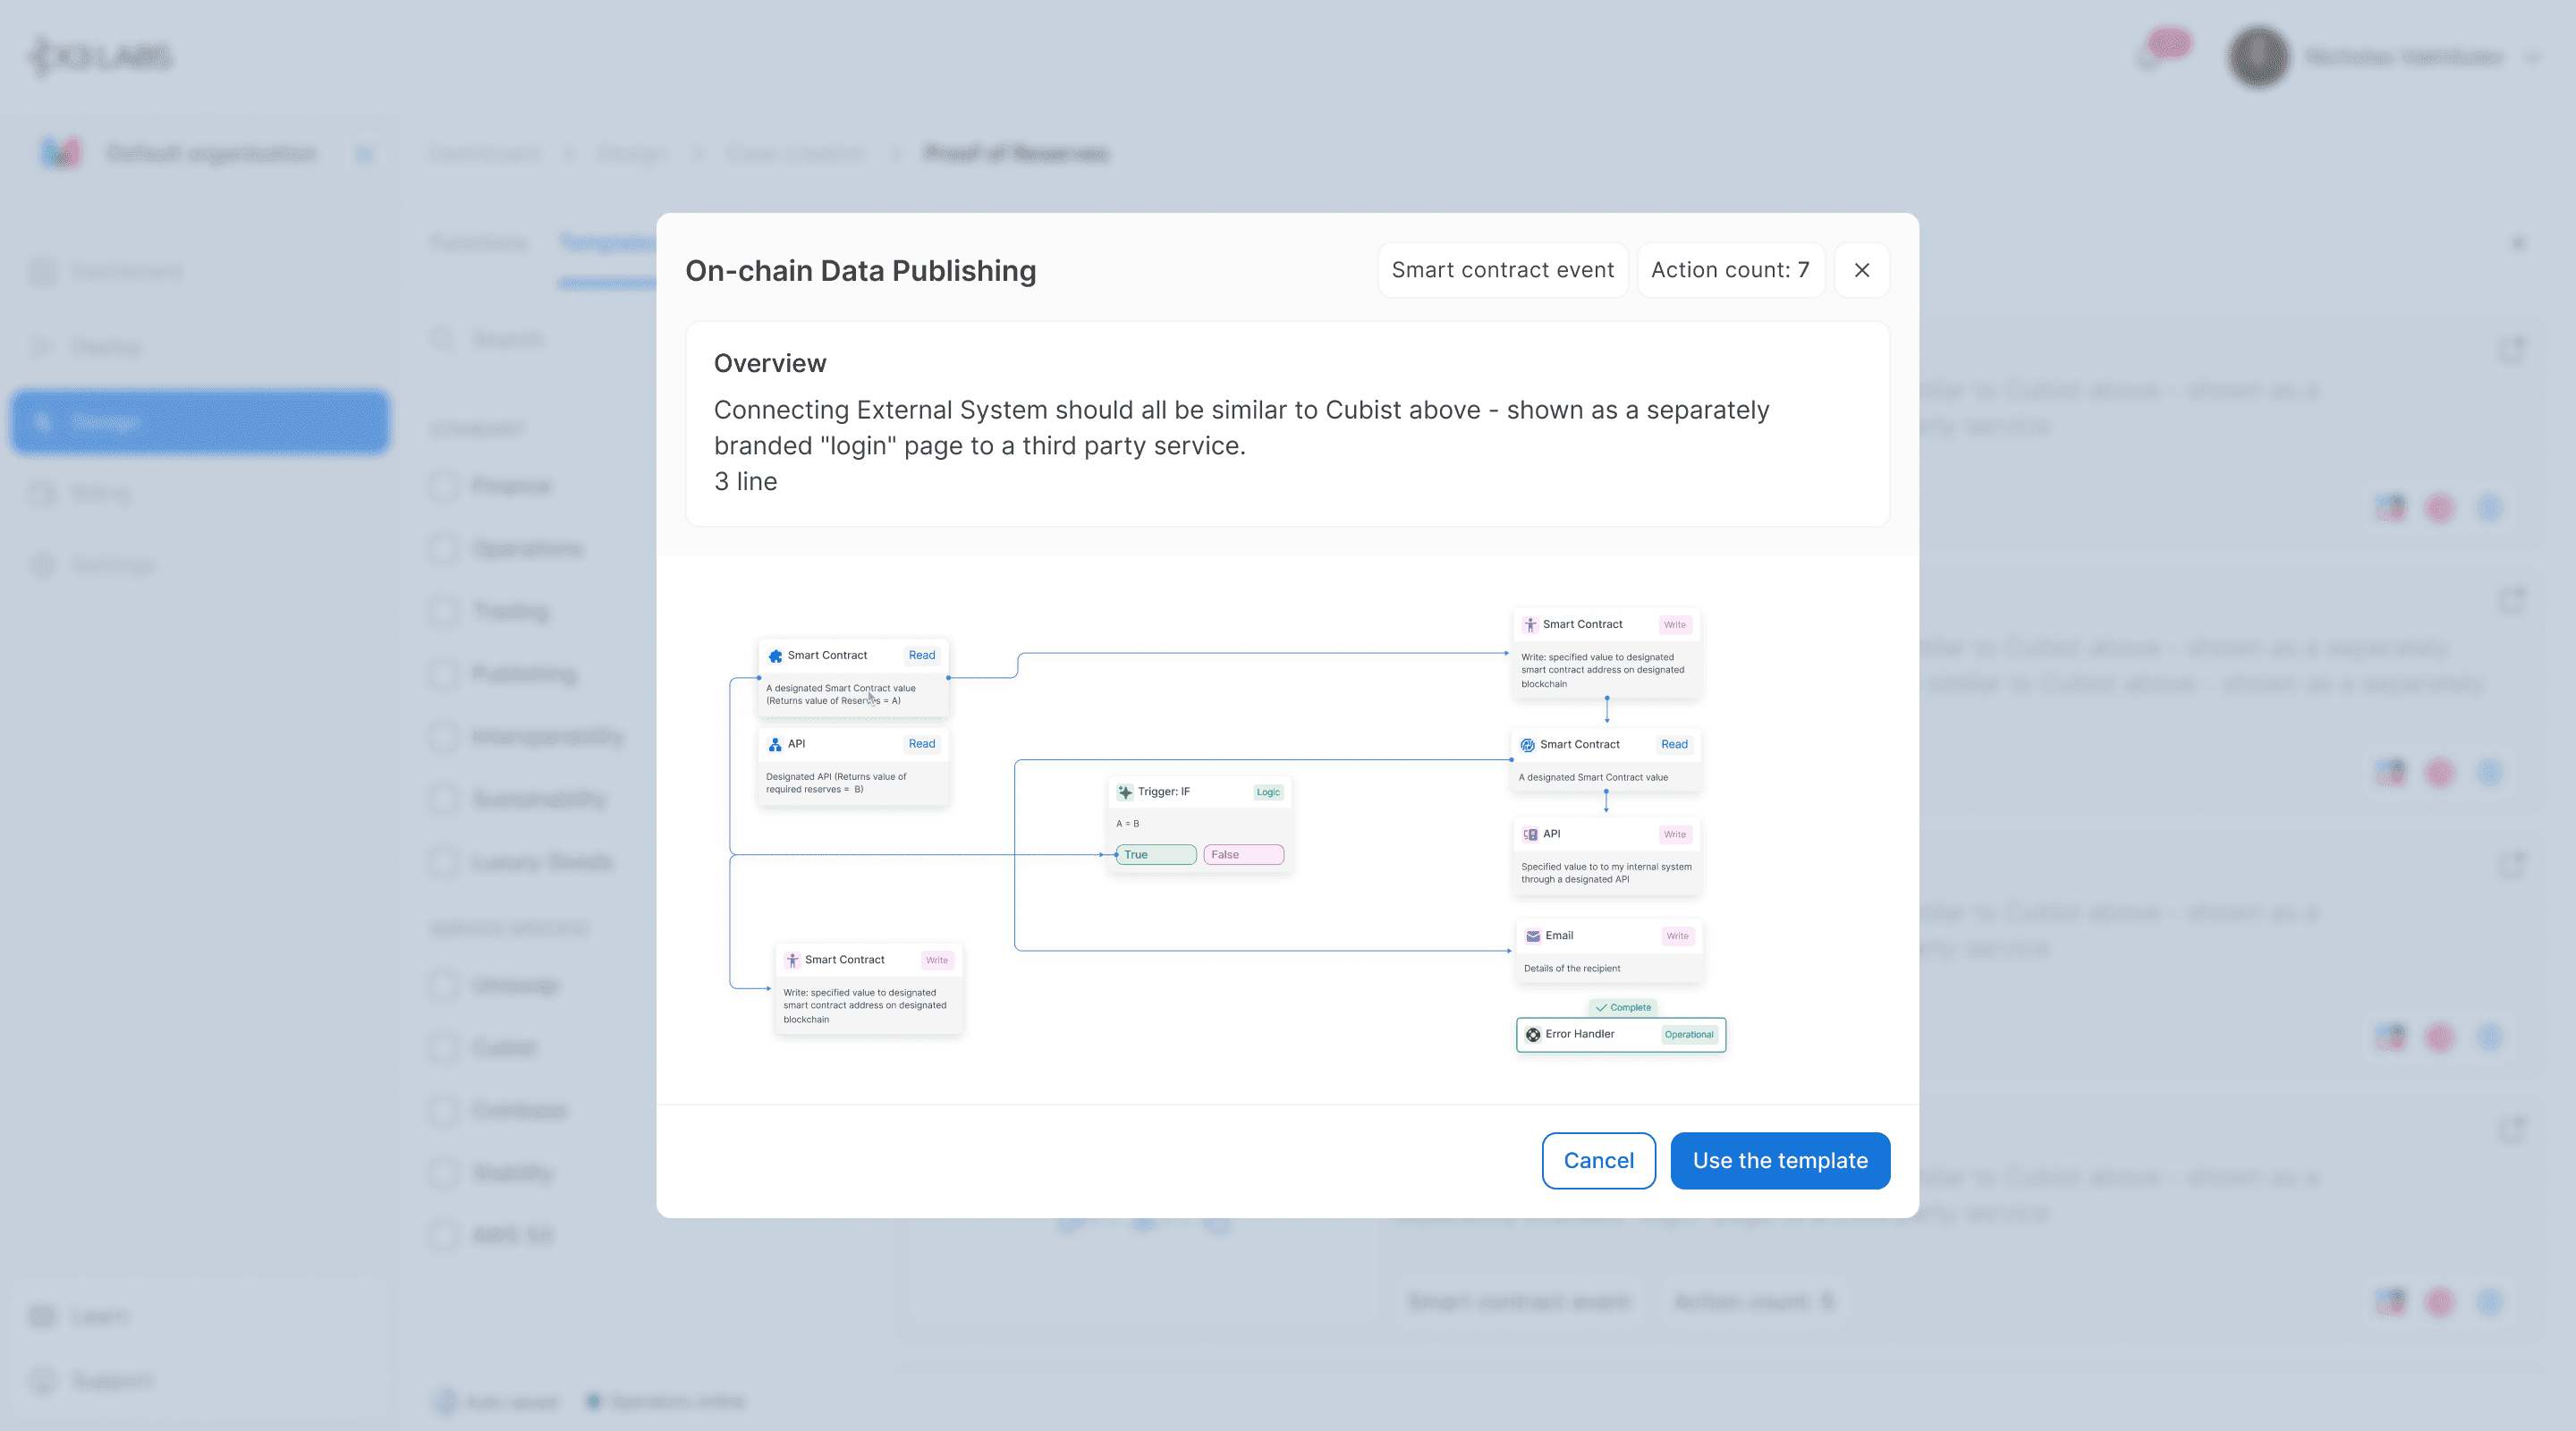Click the bottom-left Smart Contract Write node icon
The image size is (2576, 1431).
pyautogui.click(x=792, y=960)
